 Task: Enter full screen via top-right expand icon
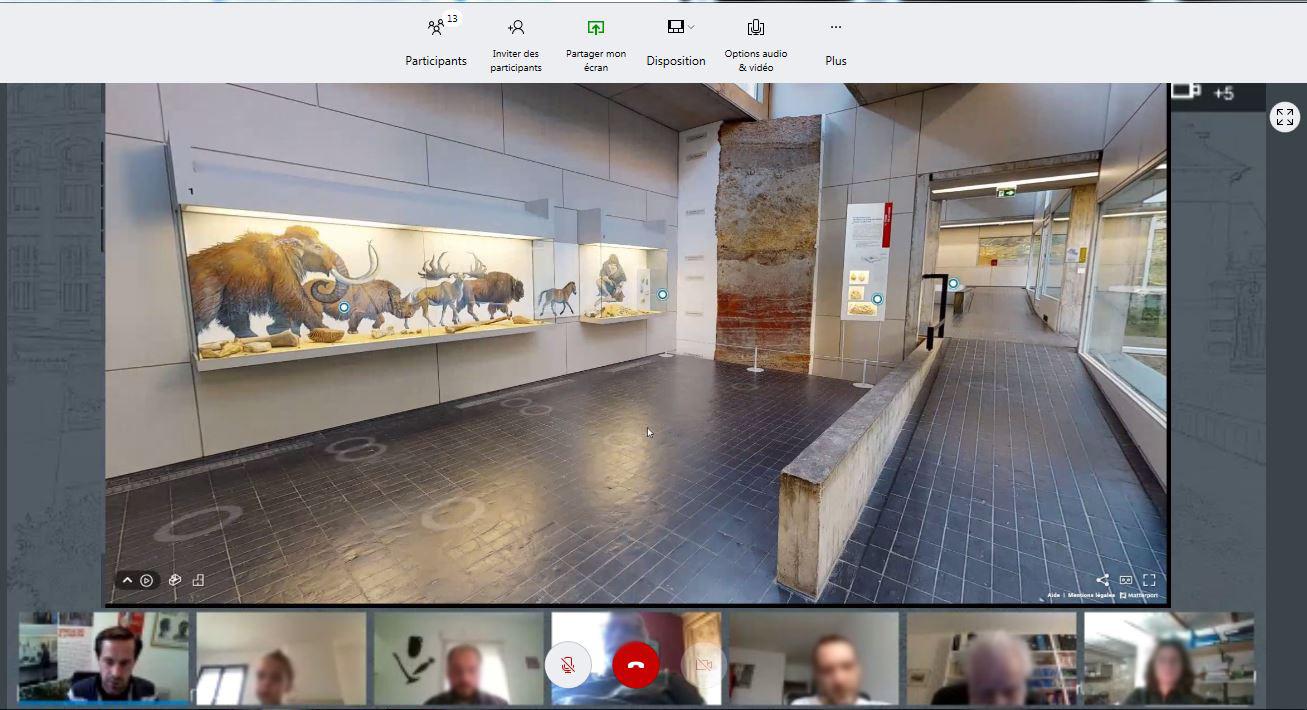click(1285, 116)
